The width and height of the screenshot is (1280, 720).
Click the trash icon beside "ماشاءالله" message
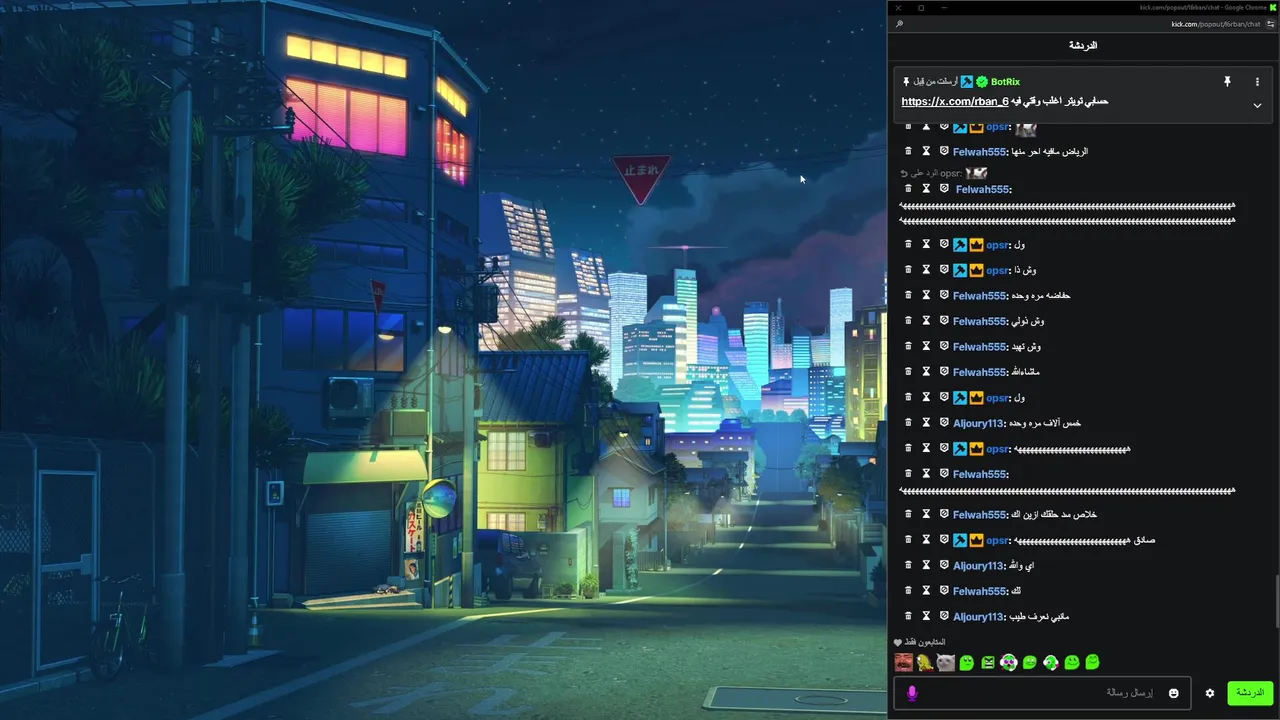[x=908, y=372]
